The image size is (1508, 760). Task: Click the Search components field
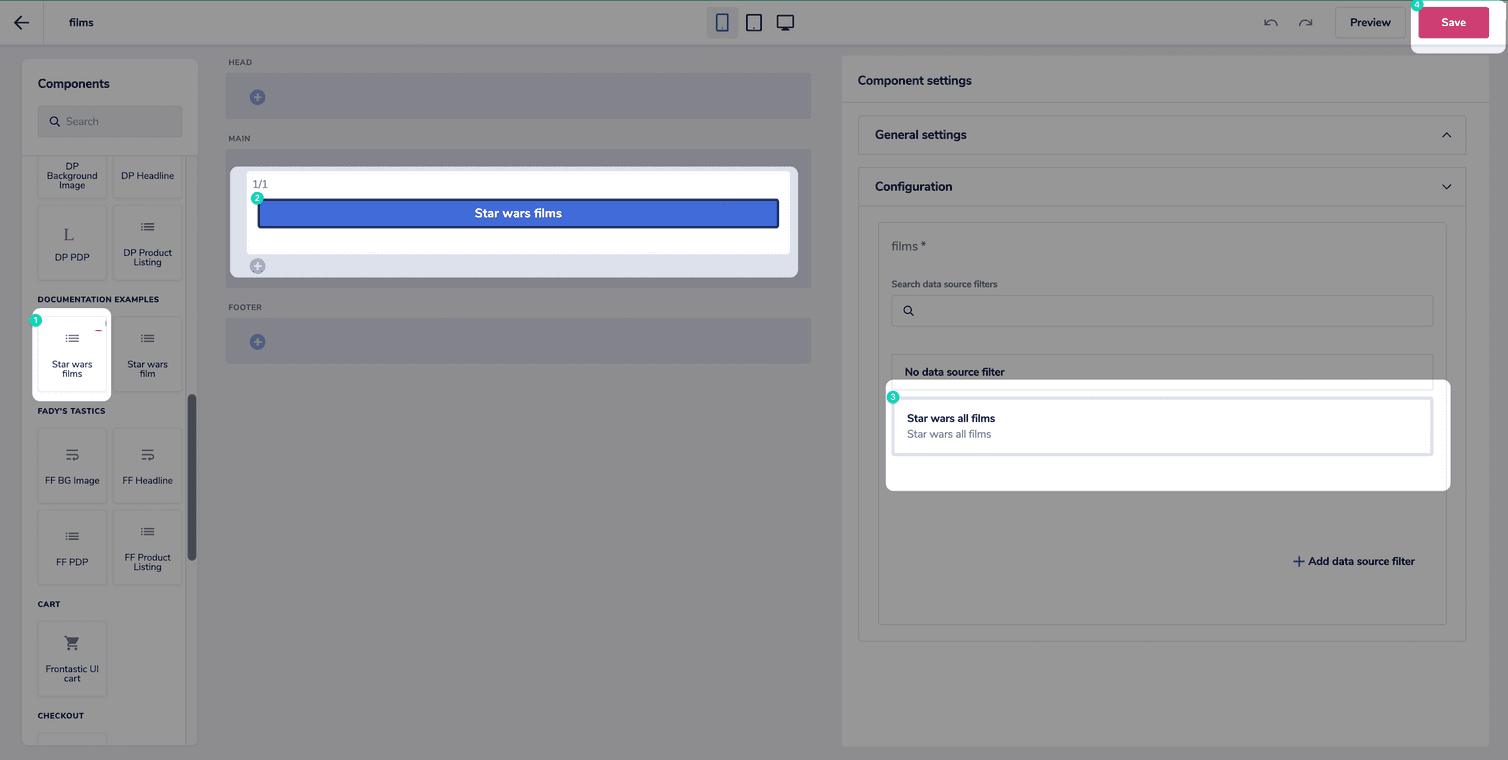click(x=110, y=121)
